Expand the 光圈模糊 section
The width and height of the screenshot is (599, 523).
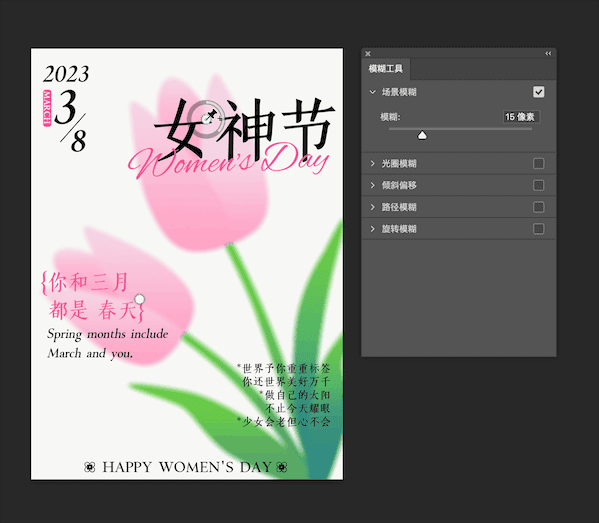pos(372,164)
